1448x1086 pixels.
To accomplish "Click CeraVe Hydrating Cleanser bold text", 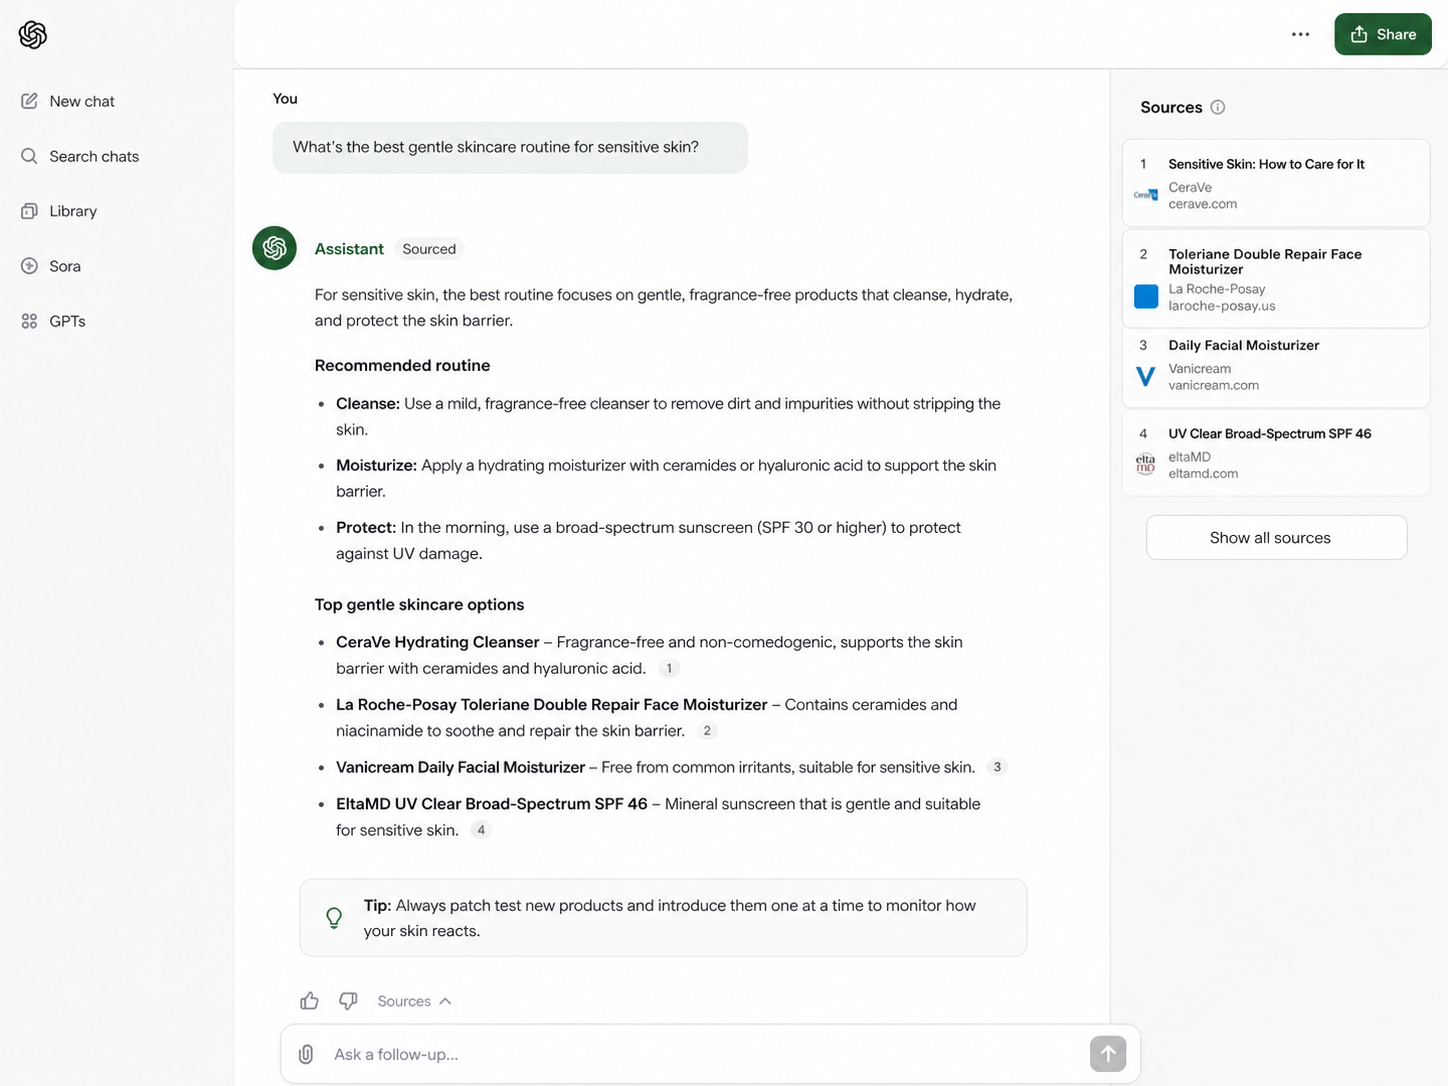I will coord(437,642).
